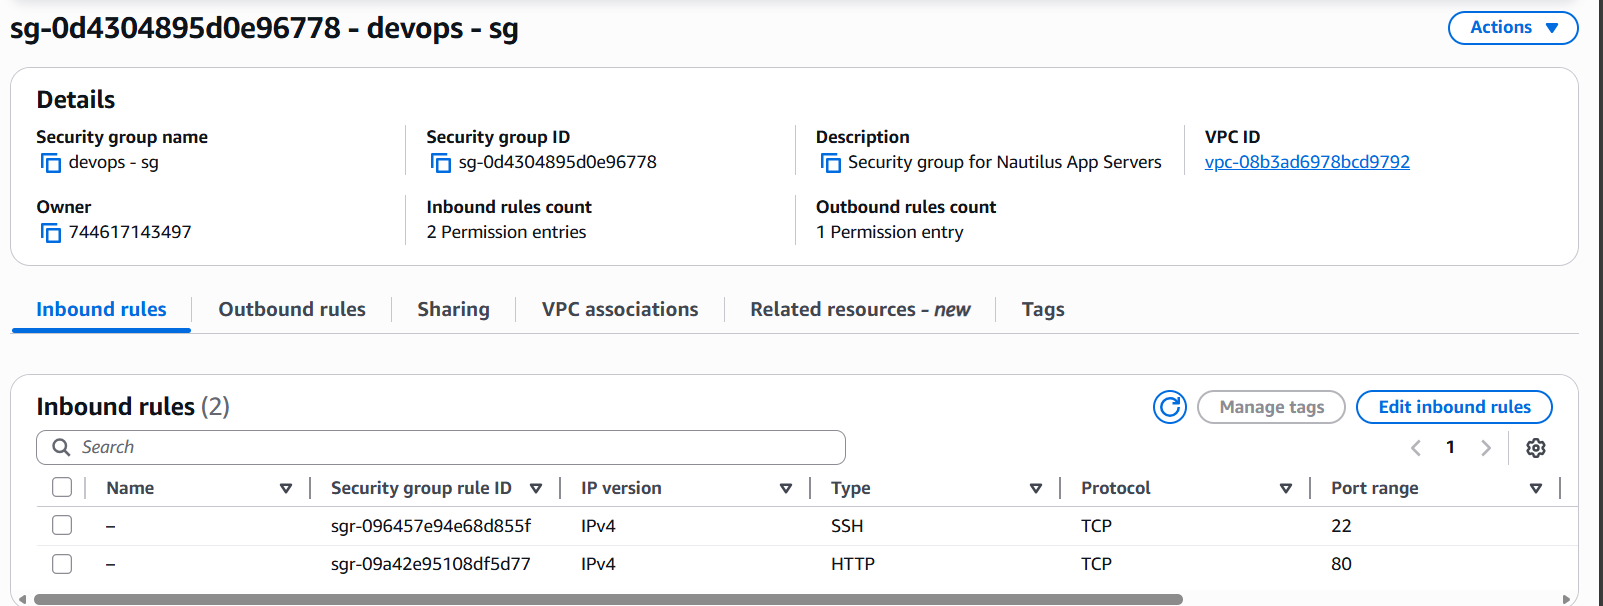The height and width of the screenshot is (606, 1603).
Task: Open the Actions dropdown menu
Action: click(x=1512, y=28)
